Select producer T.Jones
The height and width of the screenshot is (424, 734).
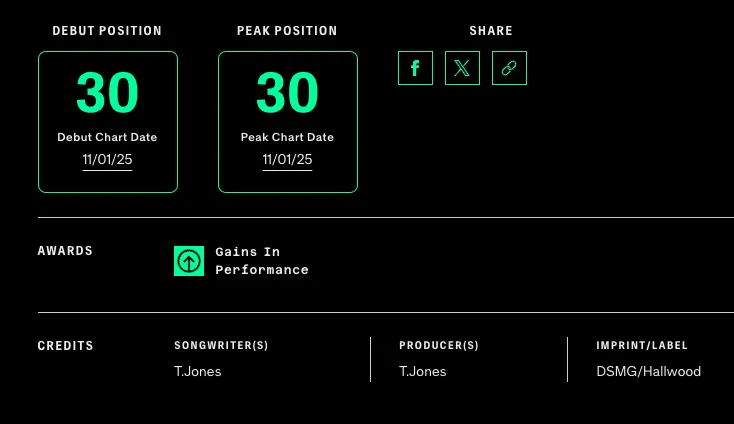coord(423,371)
